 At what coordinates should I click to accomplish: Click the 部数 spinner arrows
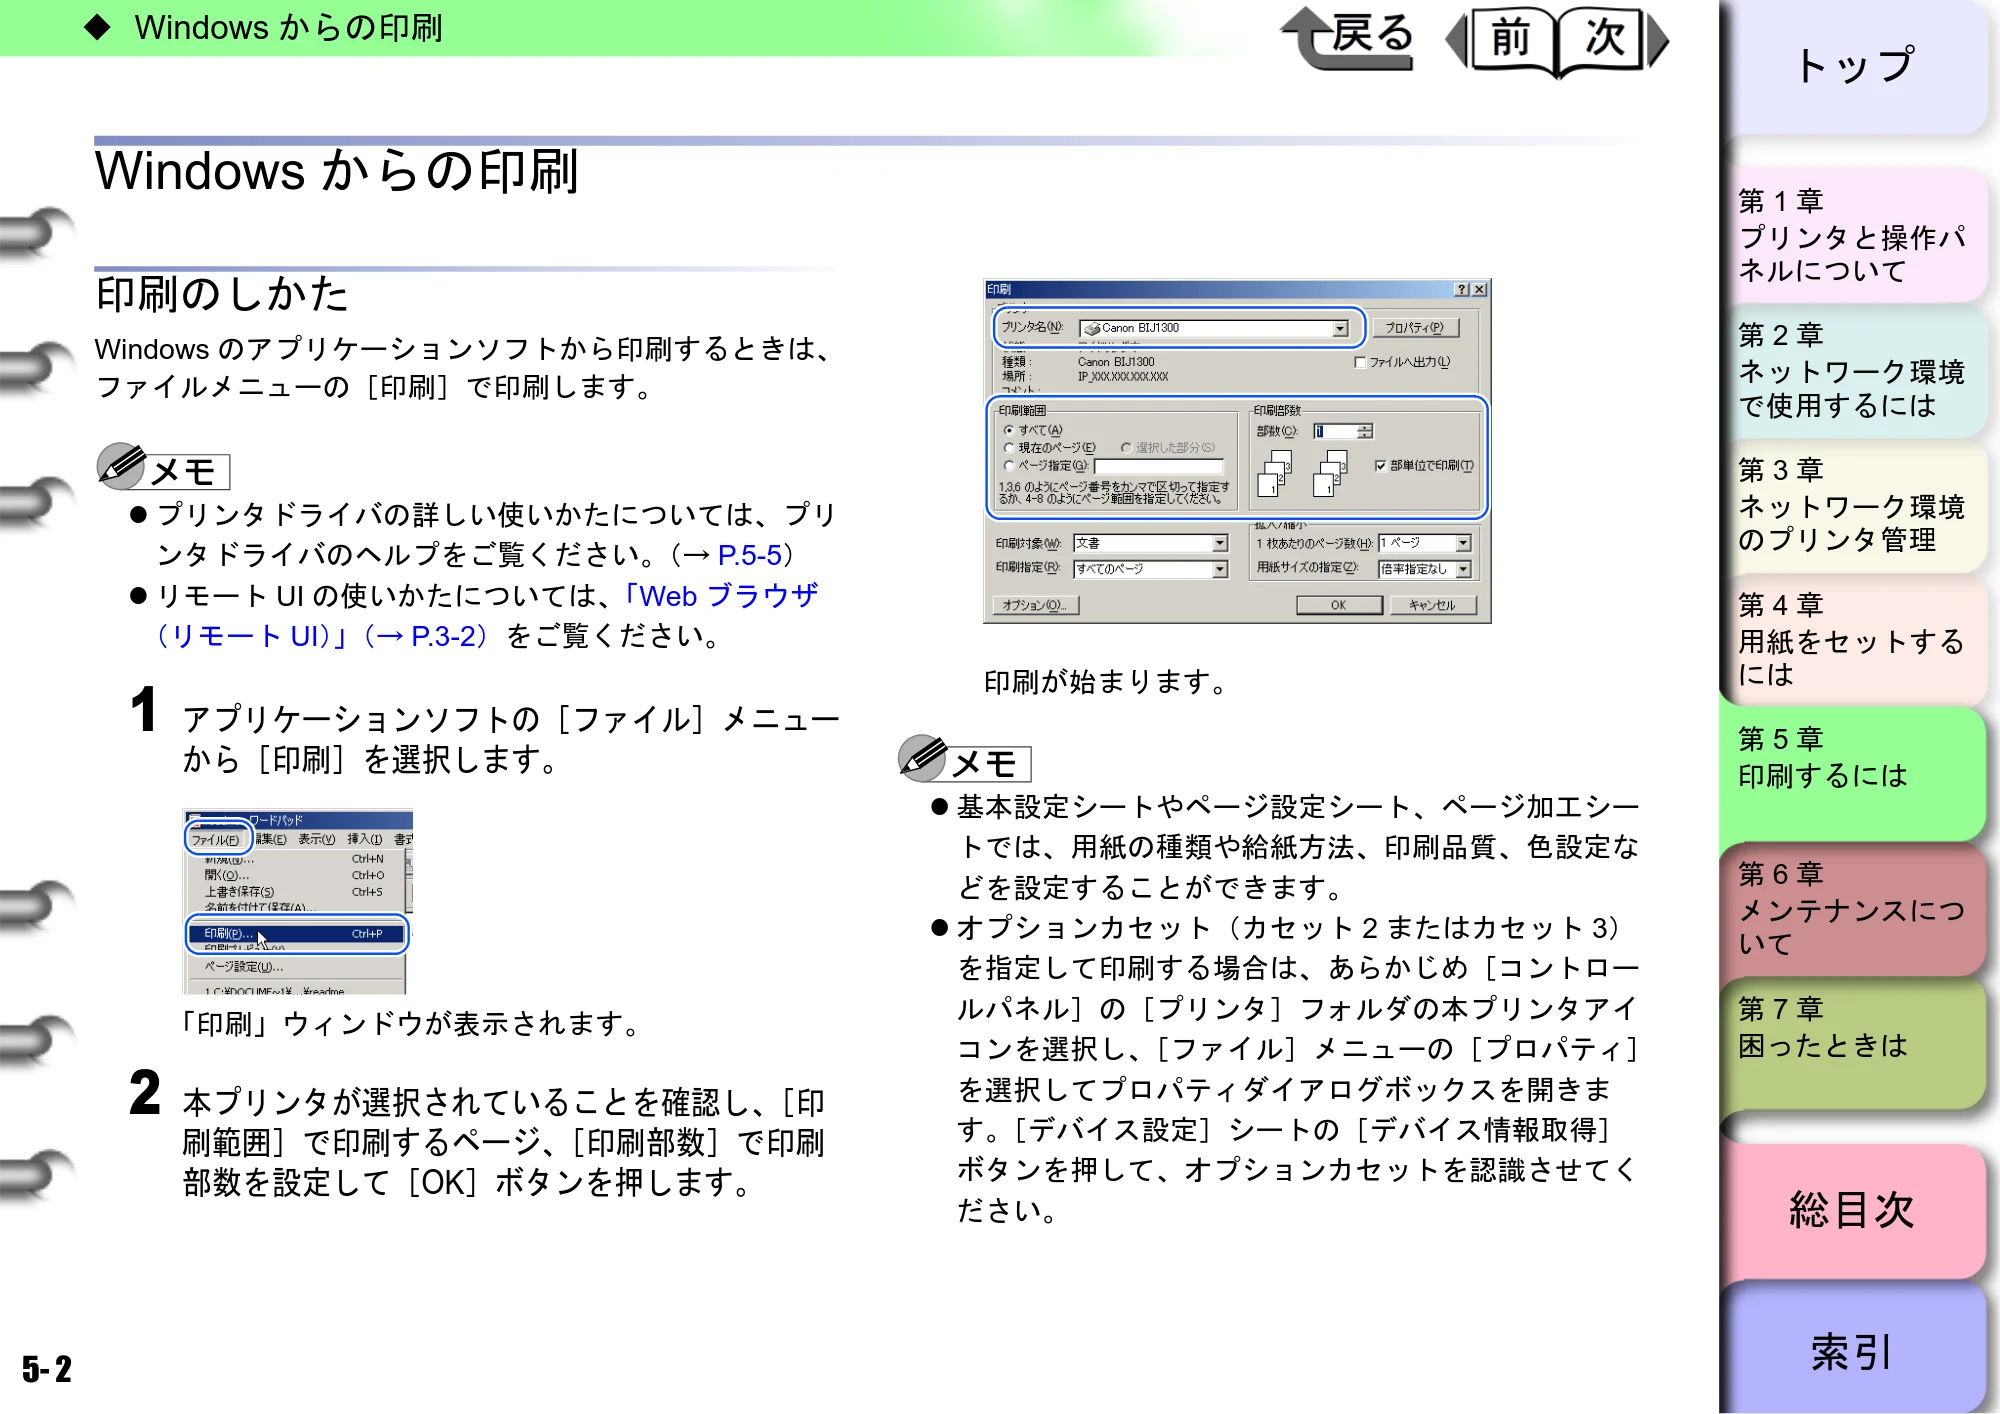(x=1366, y=431)
